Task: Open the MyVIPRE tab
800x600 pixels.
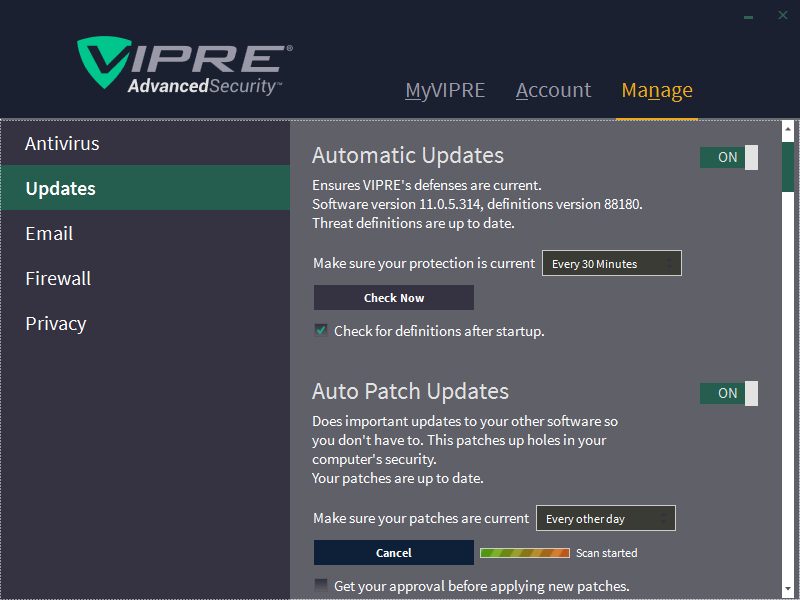Action: tap(445, 90)
